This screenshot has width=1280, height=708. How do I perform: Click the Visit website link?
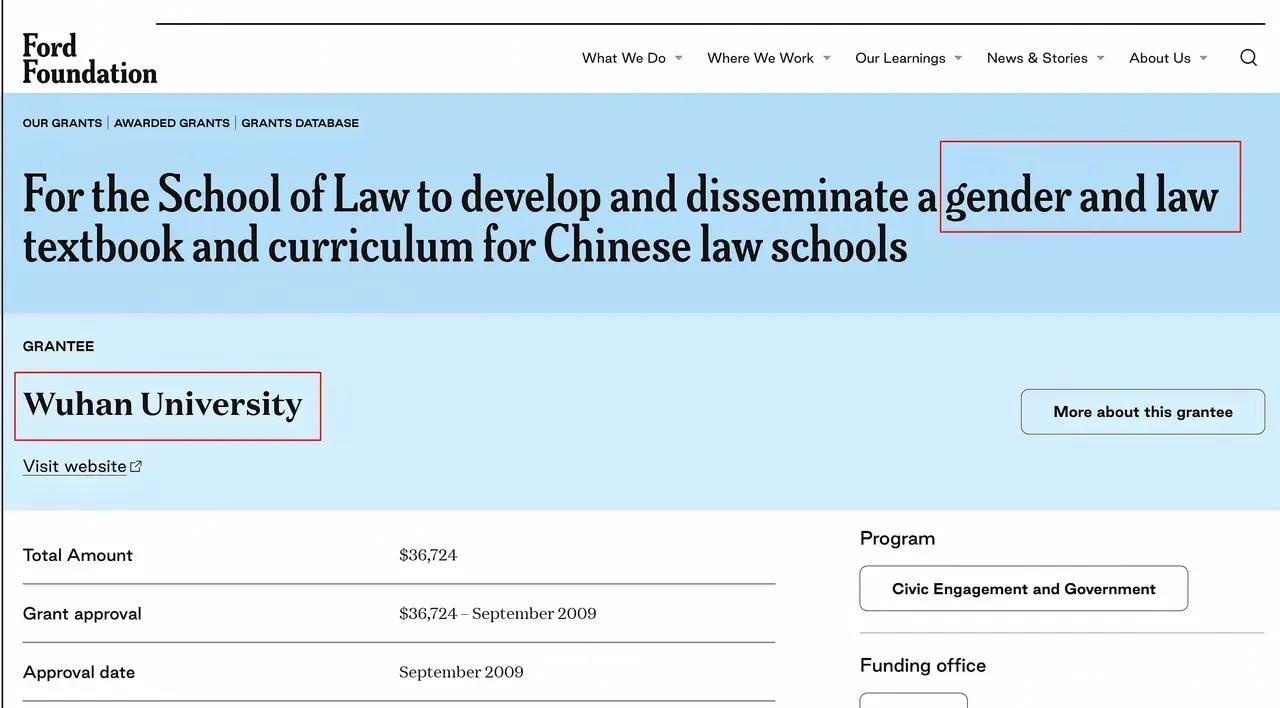click(75, 466)
